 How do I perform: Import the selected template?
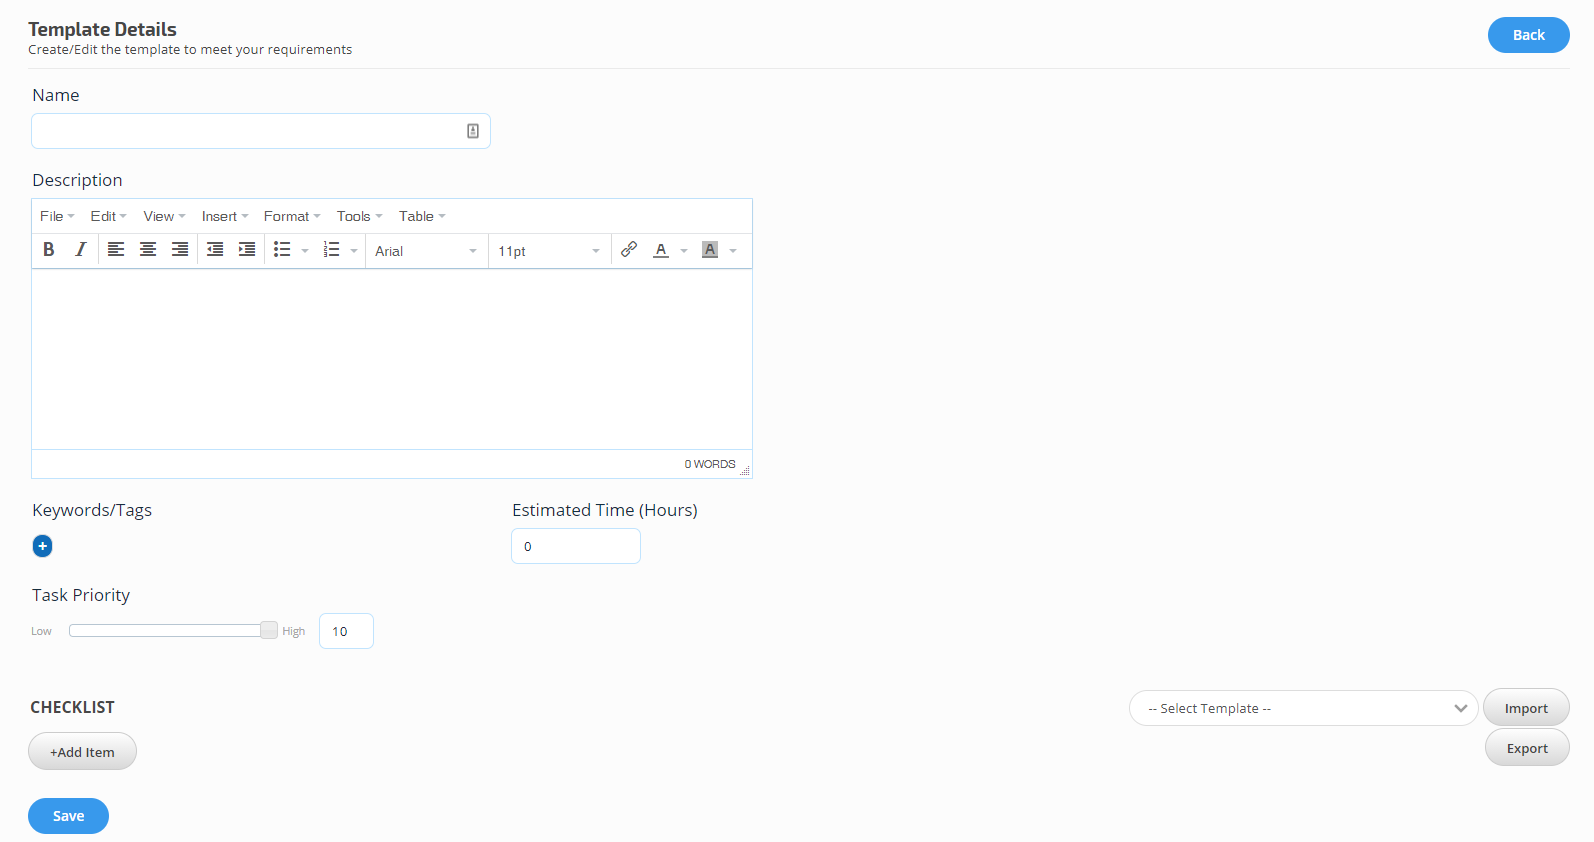[1526, 708]
